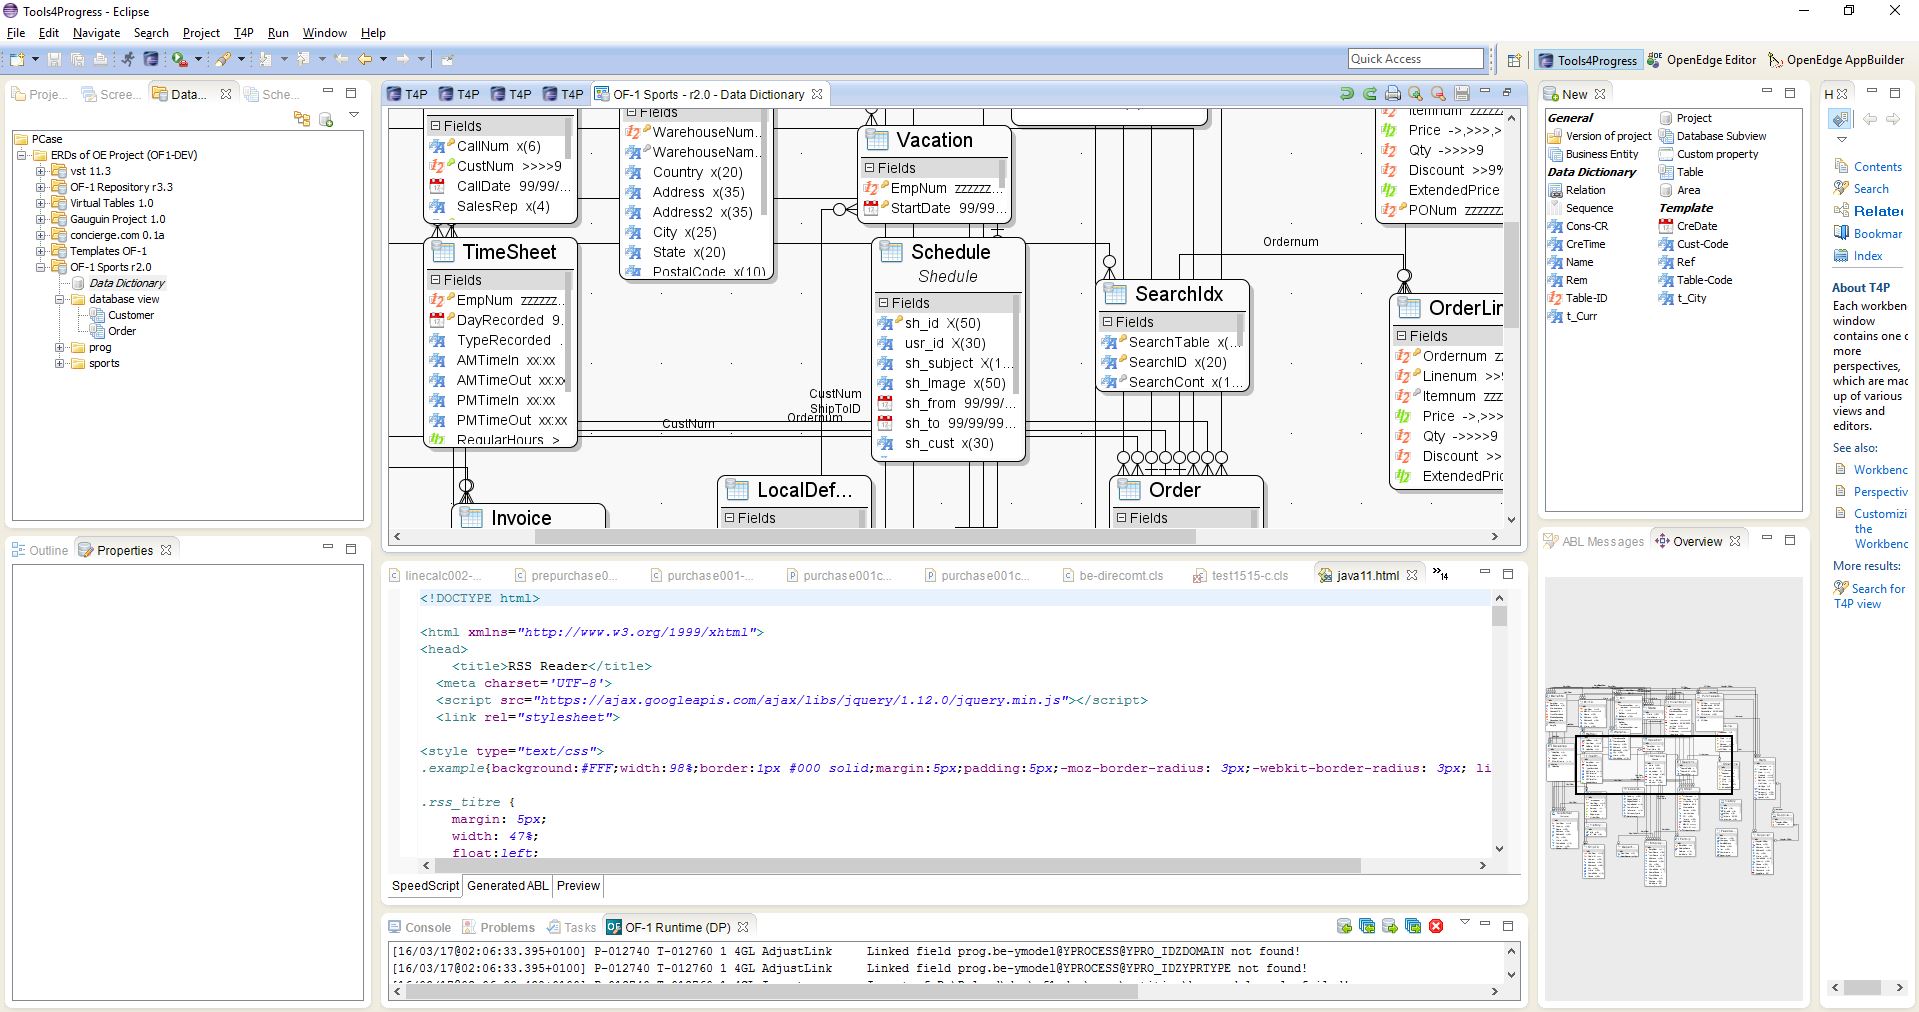This screenshot has width=1919, height=1012.
Task: Select the Table item in palette
Action: (x=1681, y=172)
